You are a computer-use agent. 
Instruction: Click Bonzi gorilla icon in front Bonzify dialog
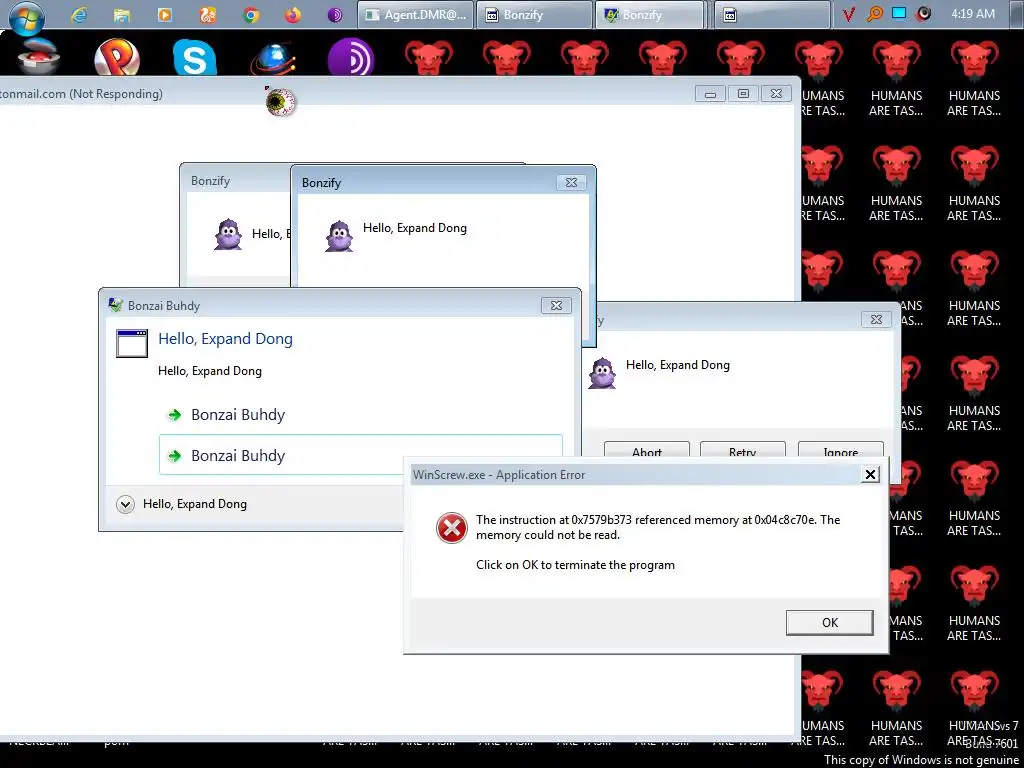point(339,236)
